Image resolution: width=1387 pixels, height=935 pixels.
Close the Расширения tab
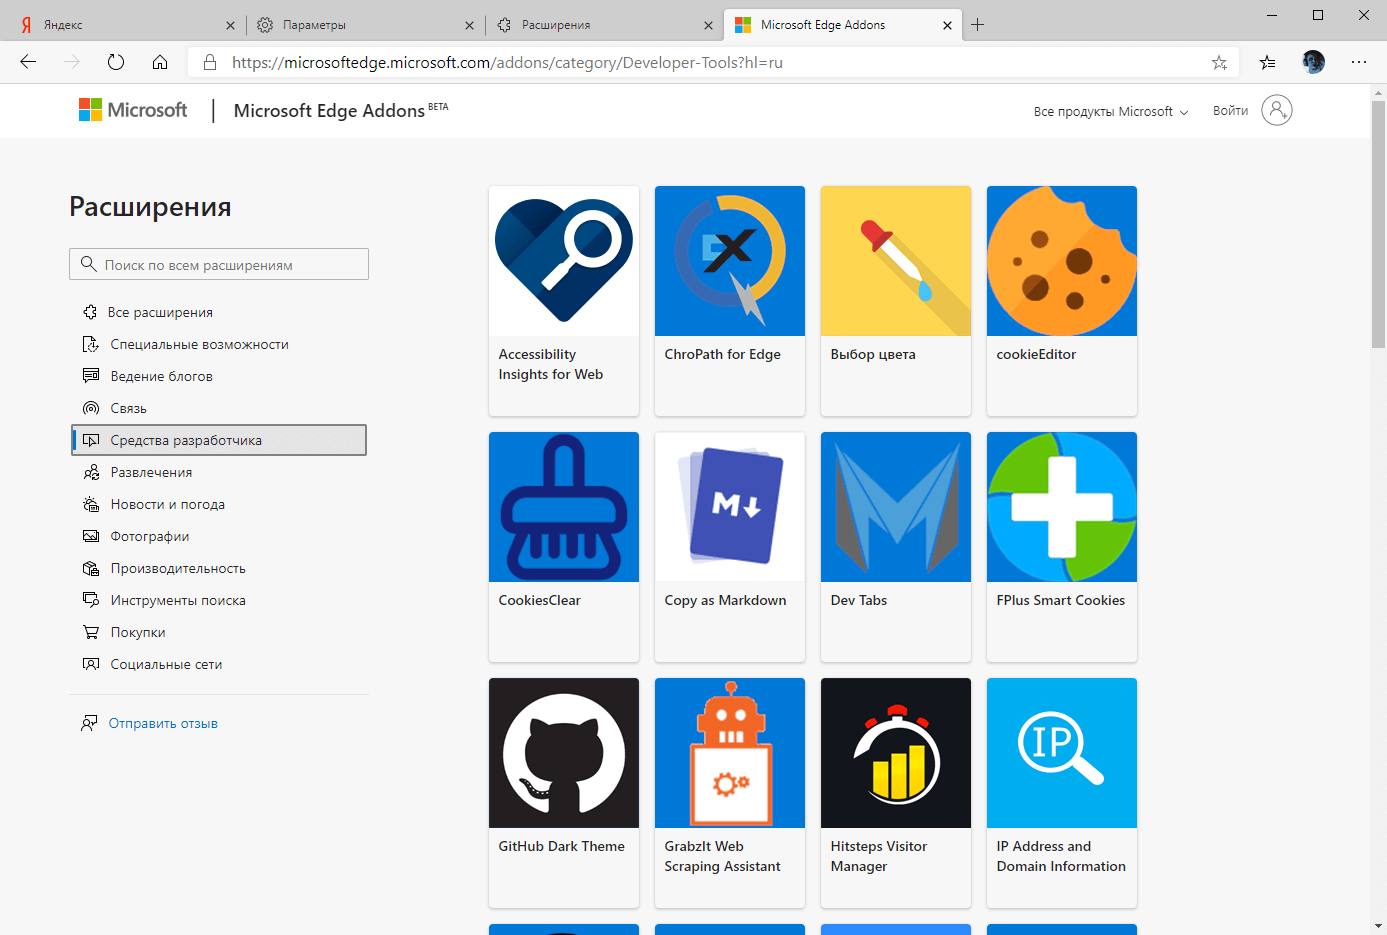(x=709, y=25)
